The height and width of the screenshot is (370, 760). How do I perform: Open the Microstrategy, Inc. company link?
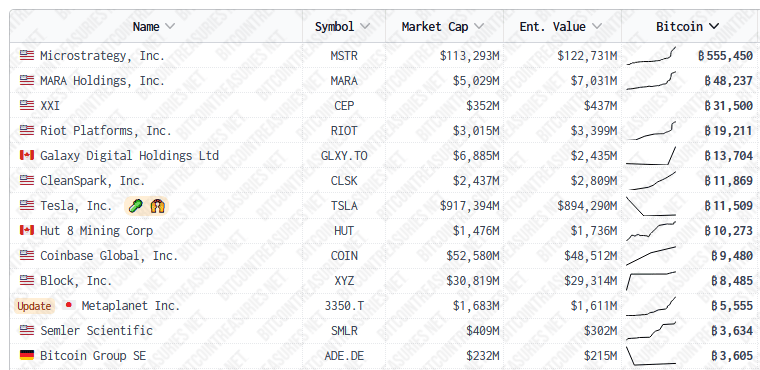(x=102, y=56)
